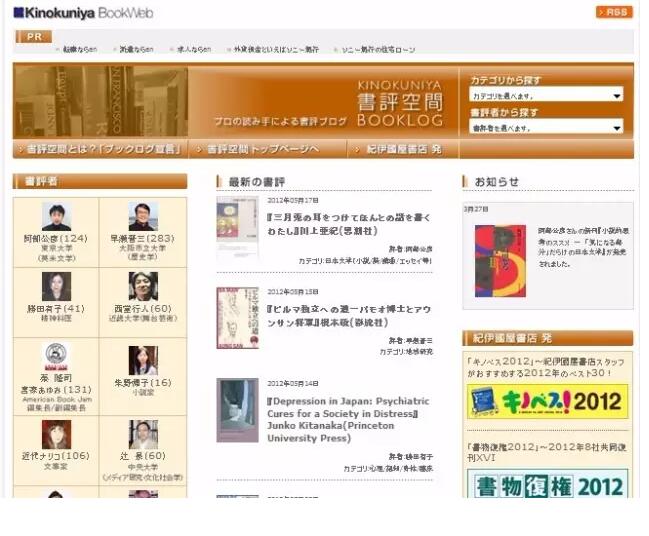Click the Depression in Japan book cover
This screenshot has width=649, height=536.
[x=237, y=410]
